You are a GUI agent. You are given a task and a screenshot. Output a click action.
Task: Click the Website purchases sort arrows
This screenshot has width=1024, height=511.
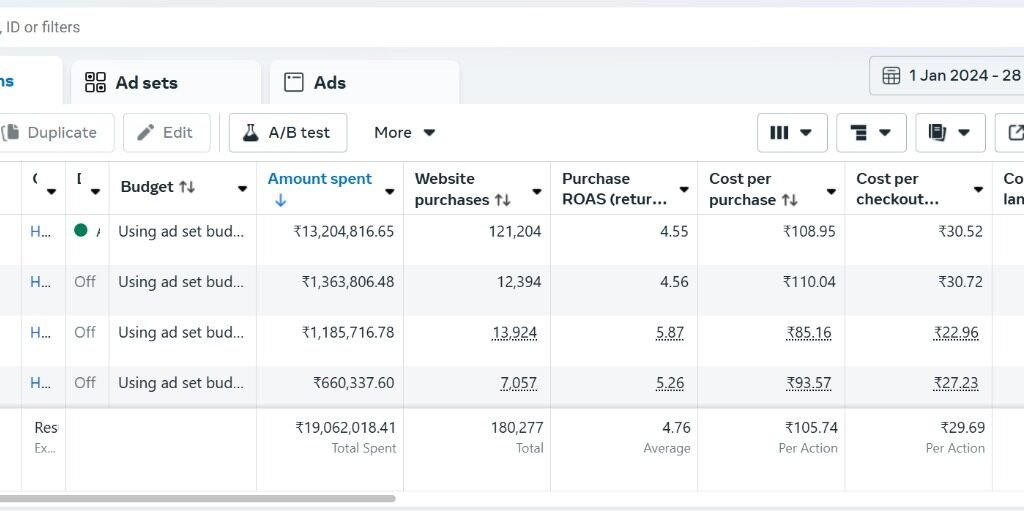coord(502,200)
